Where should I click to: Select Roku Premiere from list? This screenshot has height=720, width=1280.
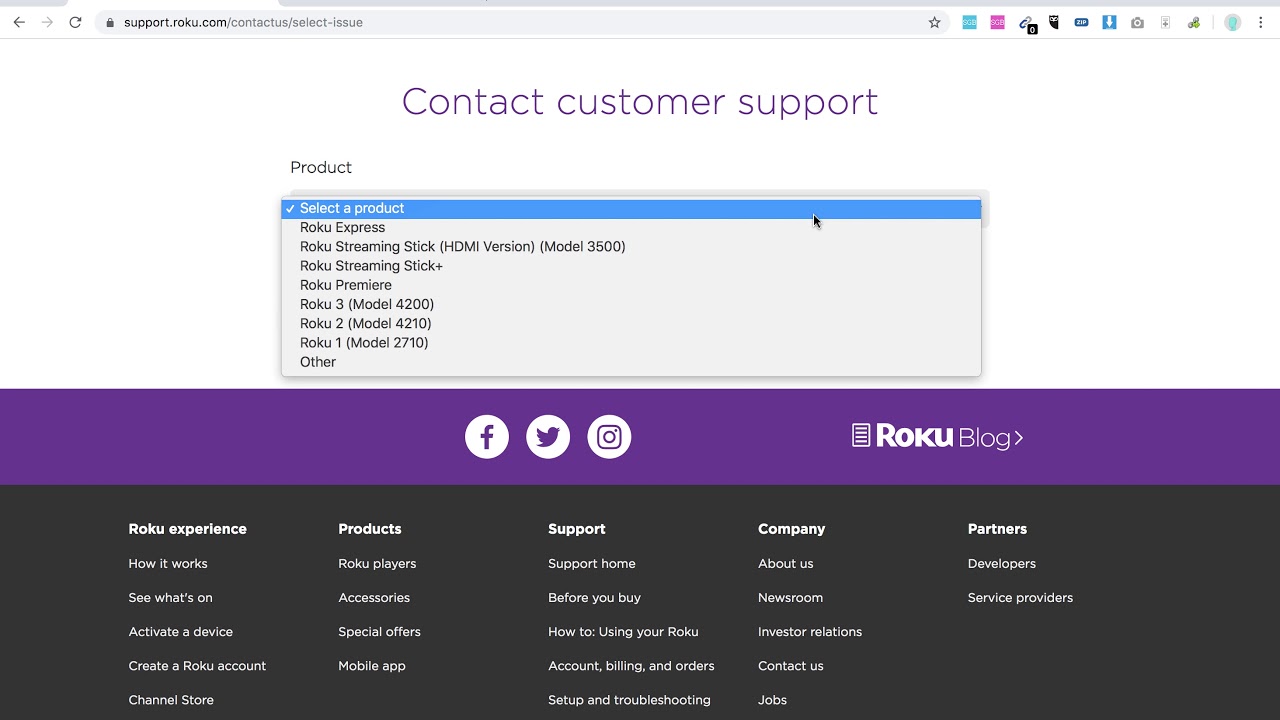coord(631,285)
